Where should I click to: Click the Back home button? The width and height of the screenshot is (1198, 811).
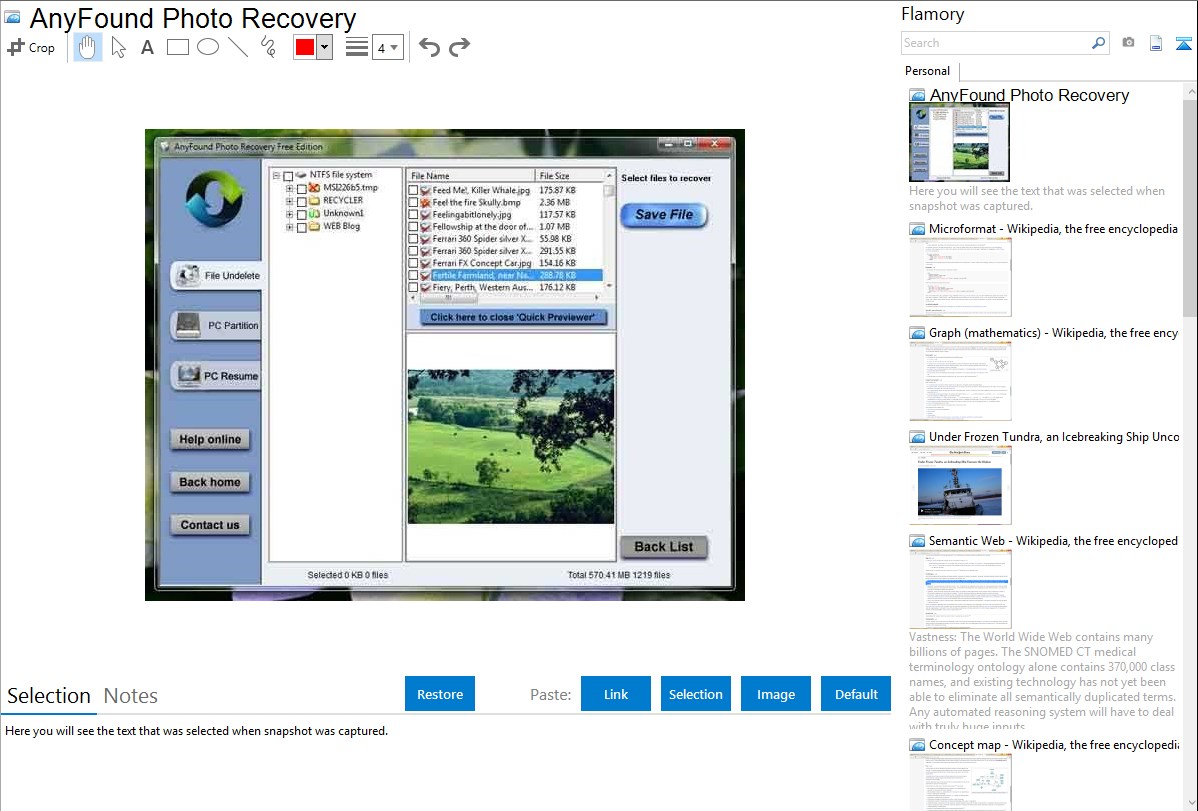(x=210, y=482)
